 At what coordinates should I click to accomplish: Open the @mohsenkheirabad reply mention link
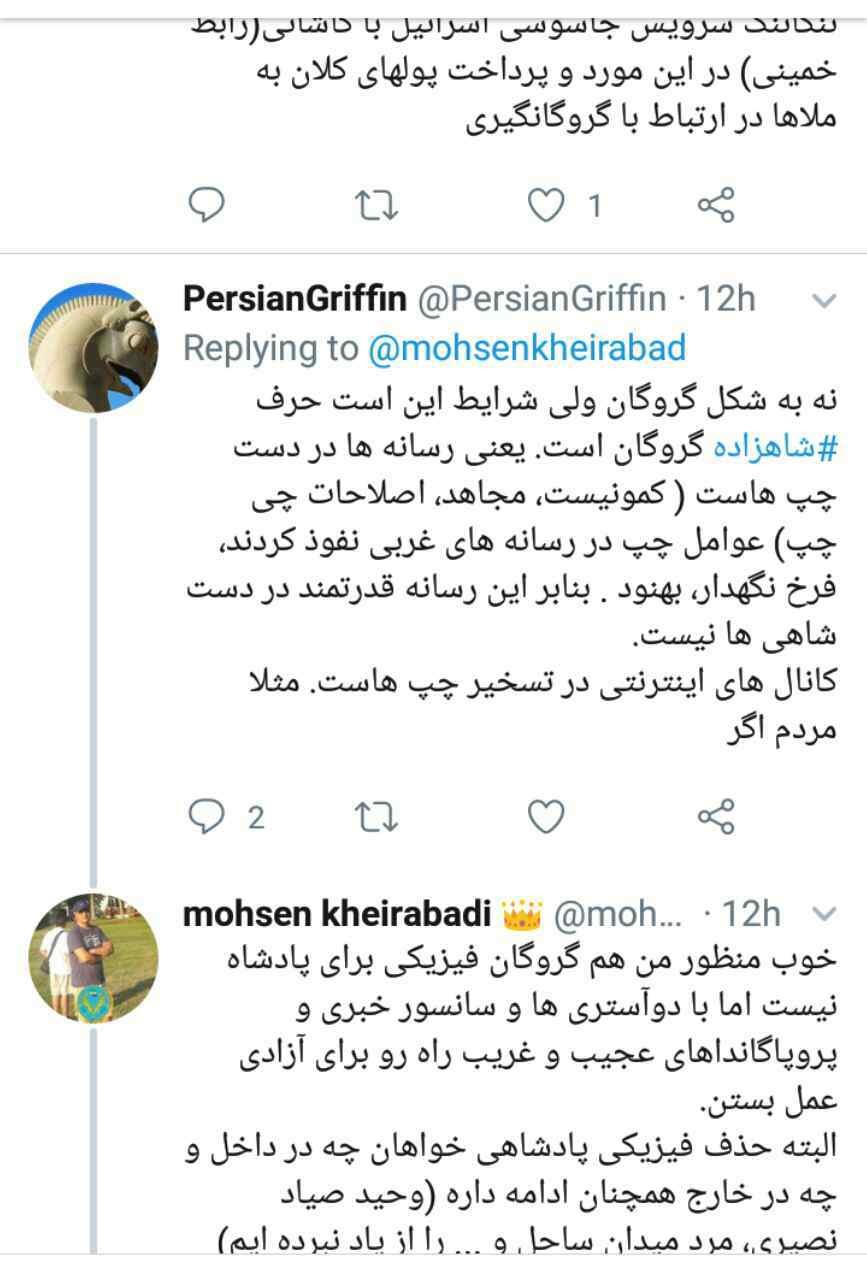tap(527, 347)
